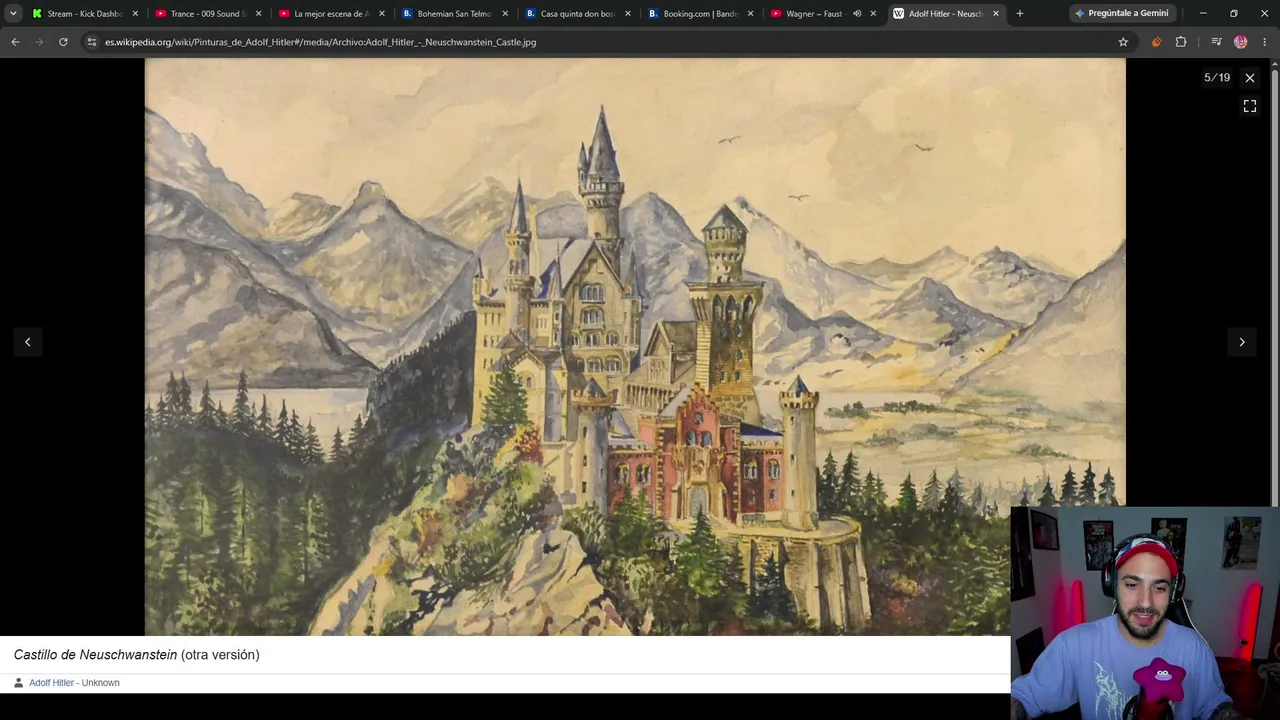
Task: Click the caption 'Castillo de Neuschwanstein (otra versión)'
Action: point(136,655)
